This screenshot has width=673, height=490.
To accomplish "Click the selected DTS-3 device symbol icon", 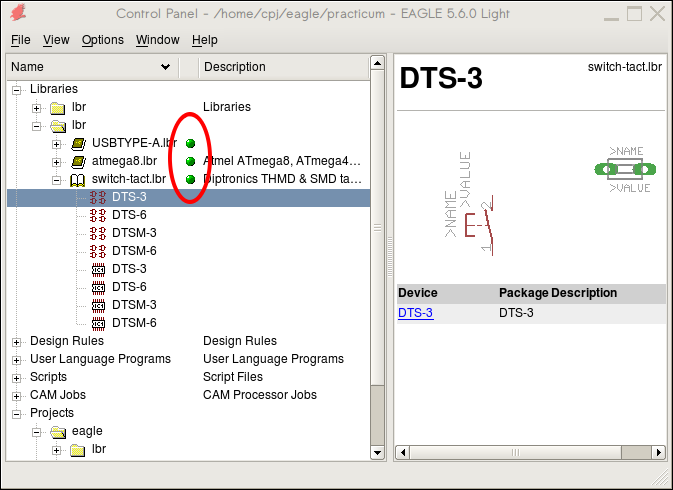I will [x=98, y=197].
